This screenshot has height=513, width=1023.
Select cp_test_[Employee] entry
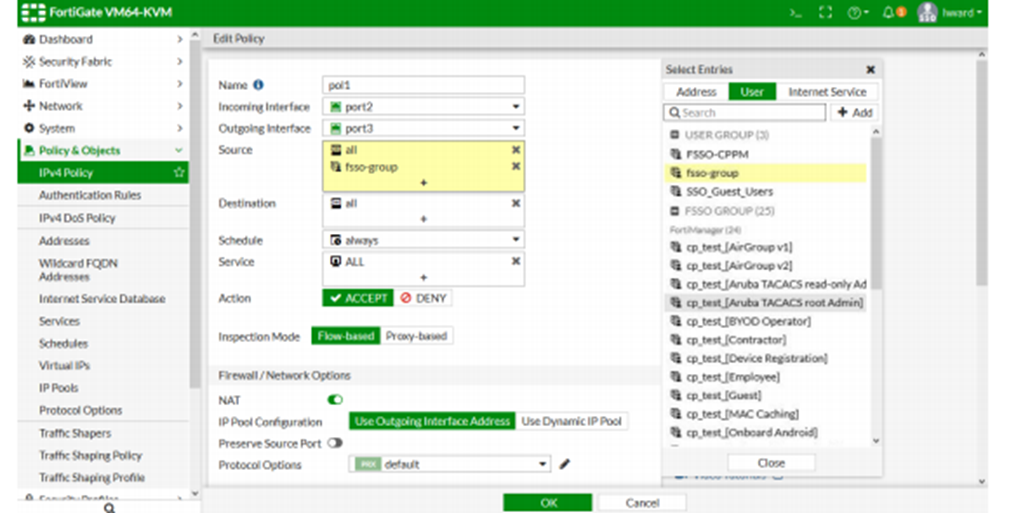coord(765,377)
